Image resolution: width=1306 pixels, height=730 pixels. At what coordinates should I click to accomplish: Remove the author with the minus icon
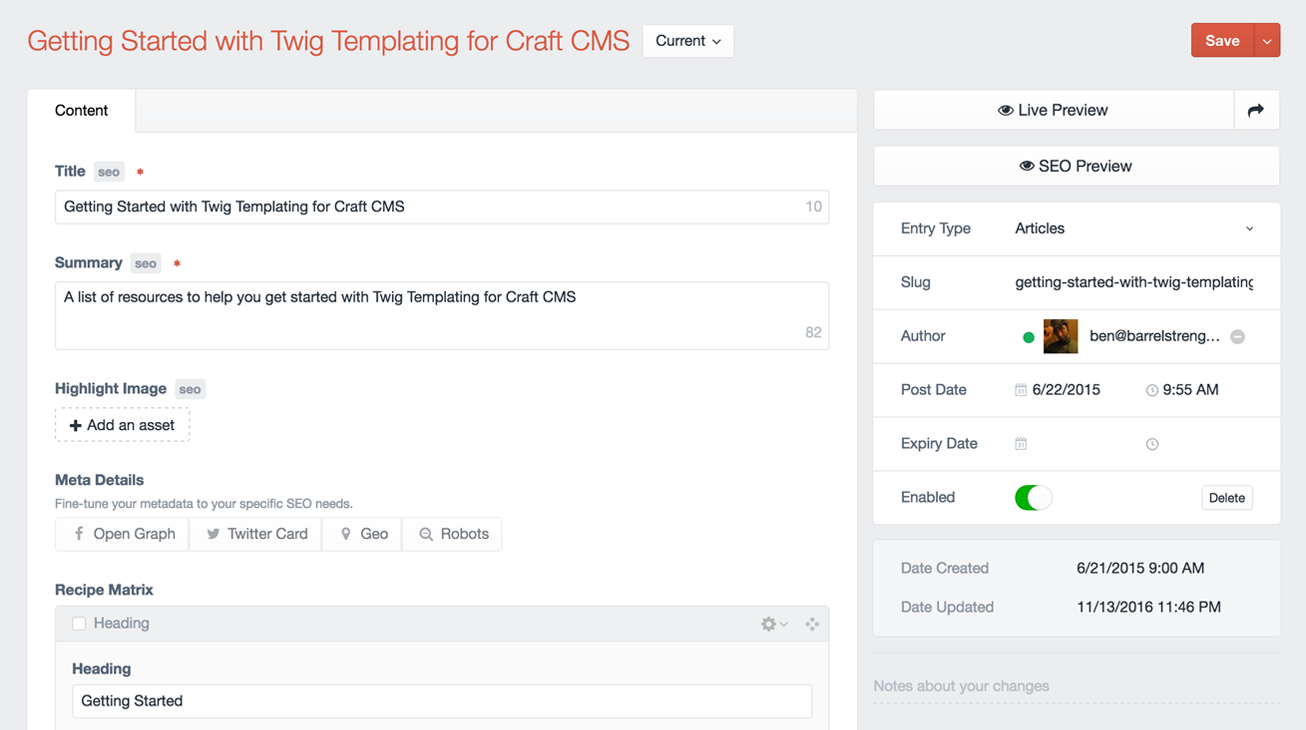click(1237, 337)
